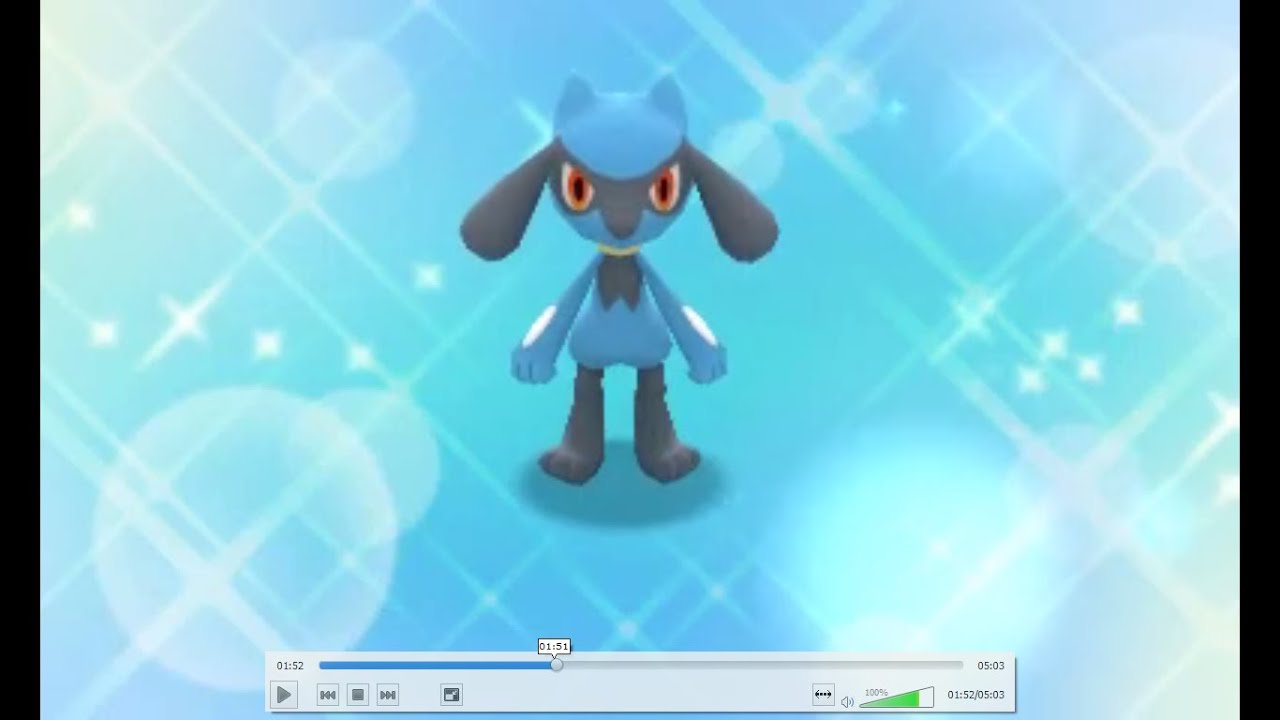This screenshot has height=720, width=1280.
Task: Click the green volume triangle control
Action: pos(897,699)
